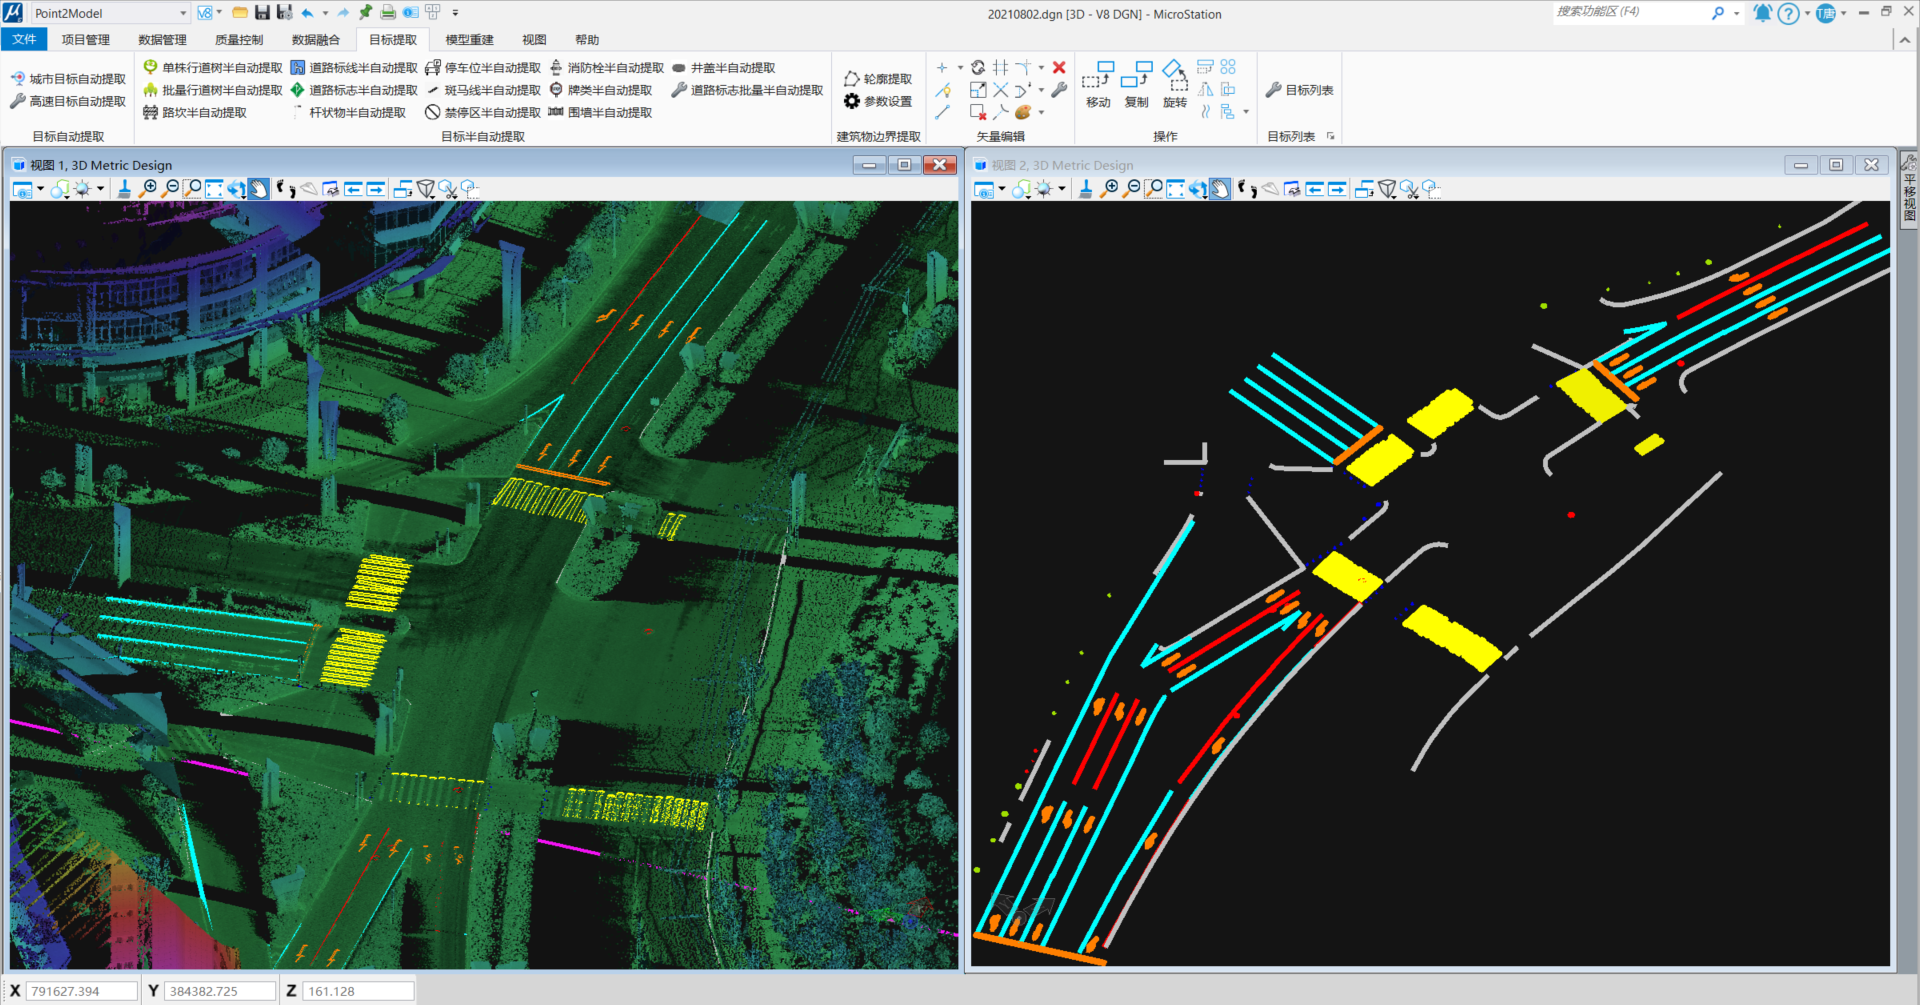Viewport: 1920px width, 1005px height.
Task: Click 路坎半自动提取 tool
Action: coord(195,112)
